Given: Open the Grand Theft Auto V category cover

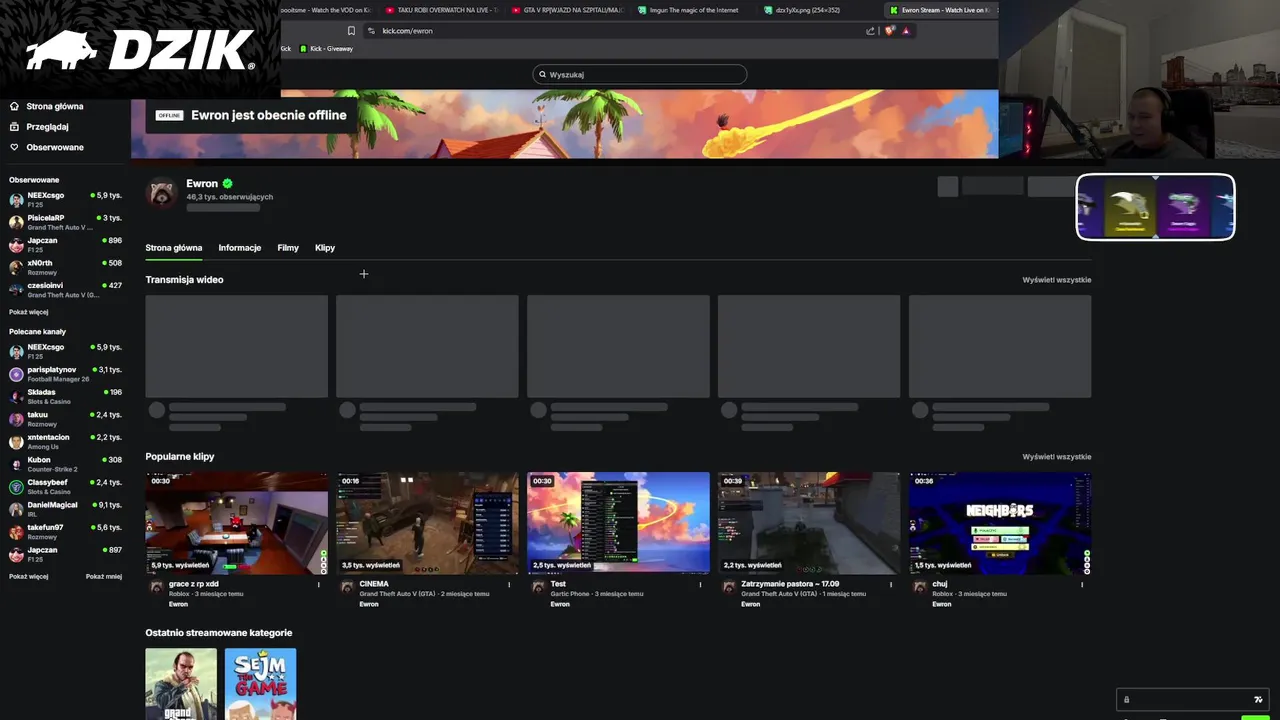Looking at the screenshot, I should click(181, 684).
